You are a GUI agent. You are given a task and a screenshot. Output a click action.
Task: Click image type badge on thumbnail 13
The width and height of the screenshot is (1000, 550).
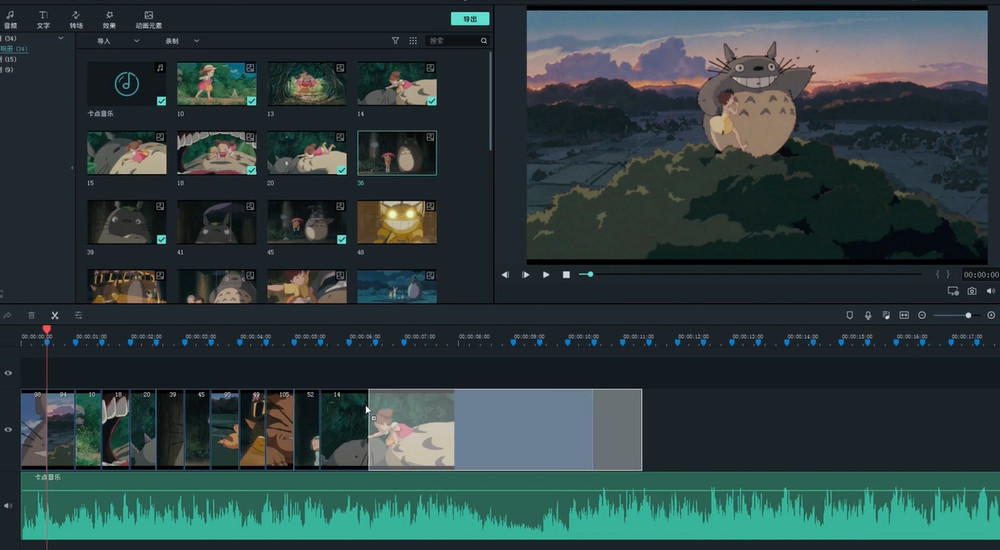tap(341, 68)
